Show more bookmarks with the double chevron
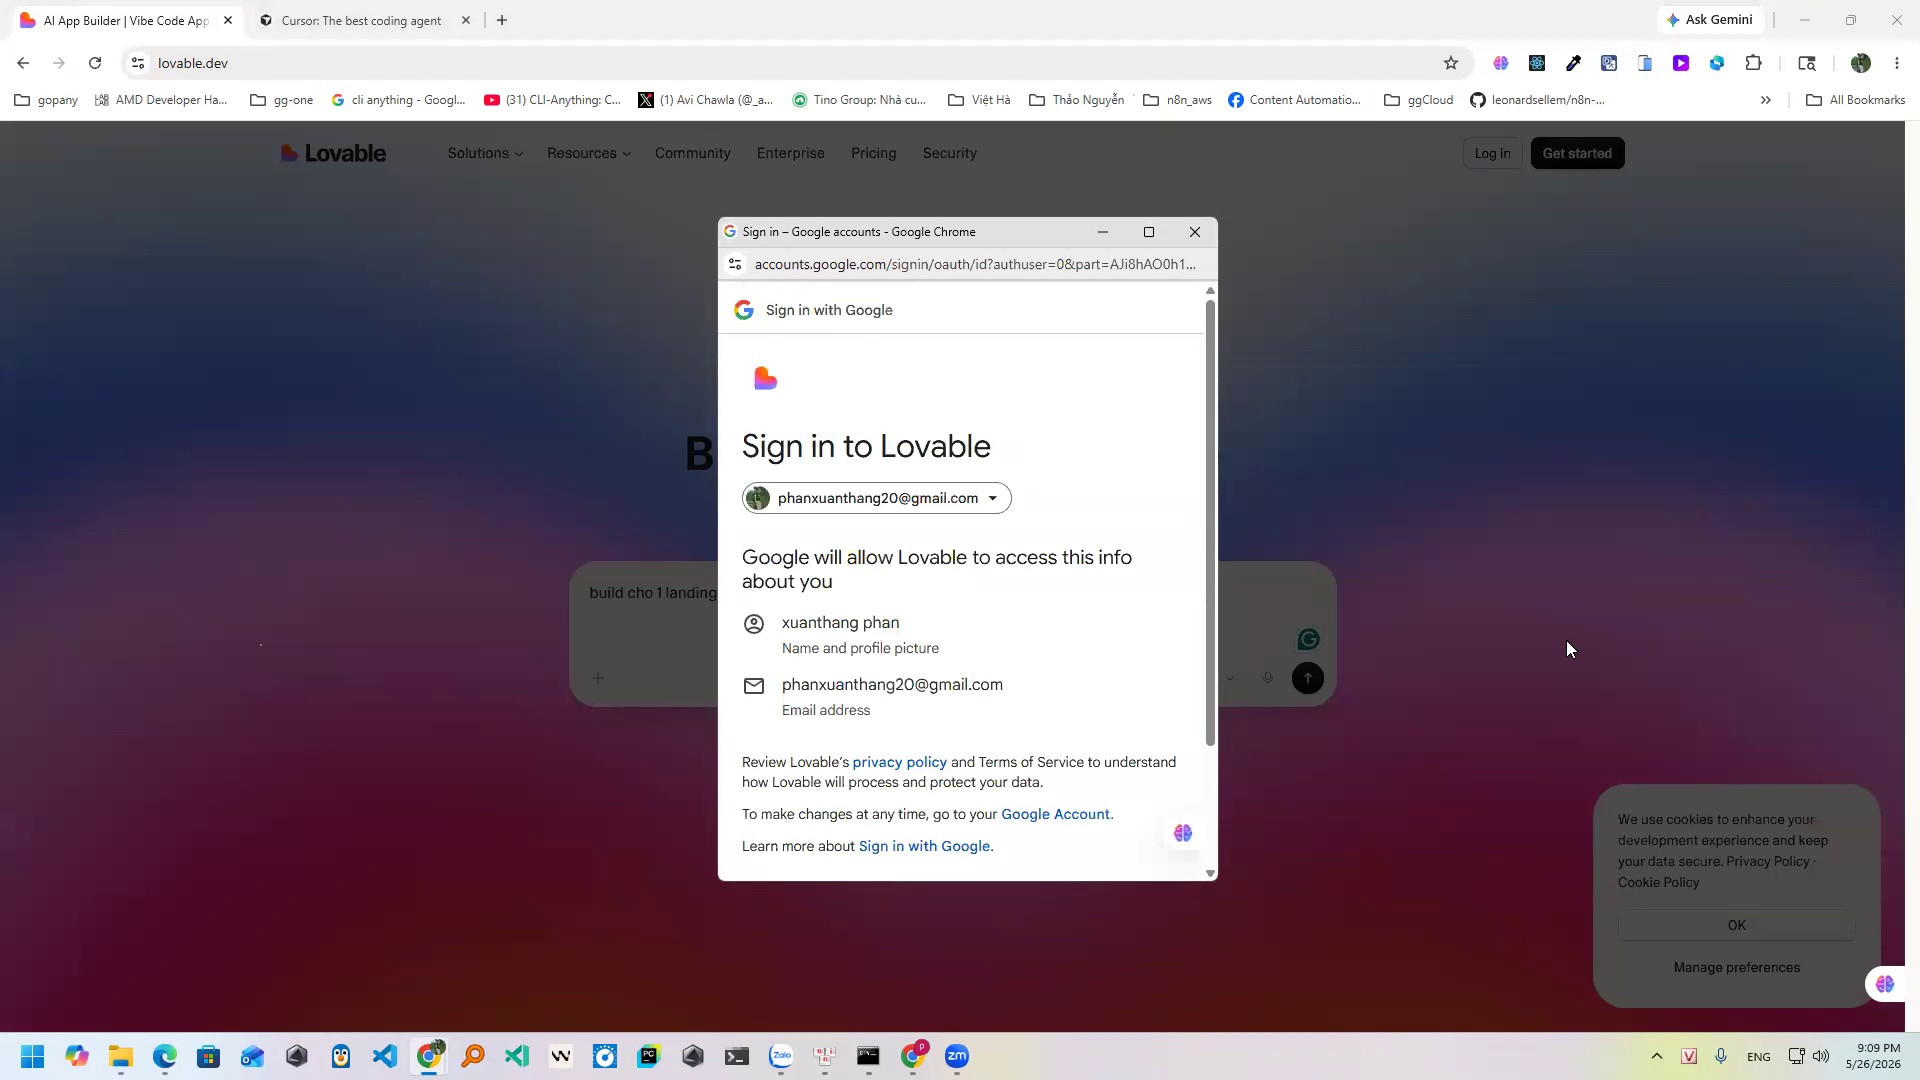This screenshot has width=1920, height=1080. (x=1766, y=100)
